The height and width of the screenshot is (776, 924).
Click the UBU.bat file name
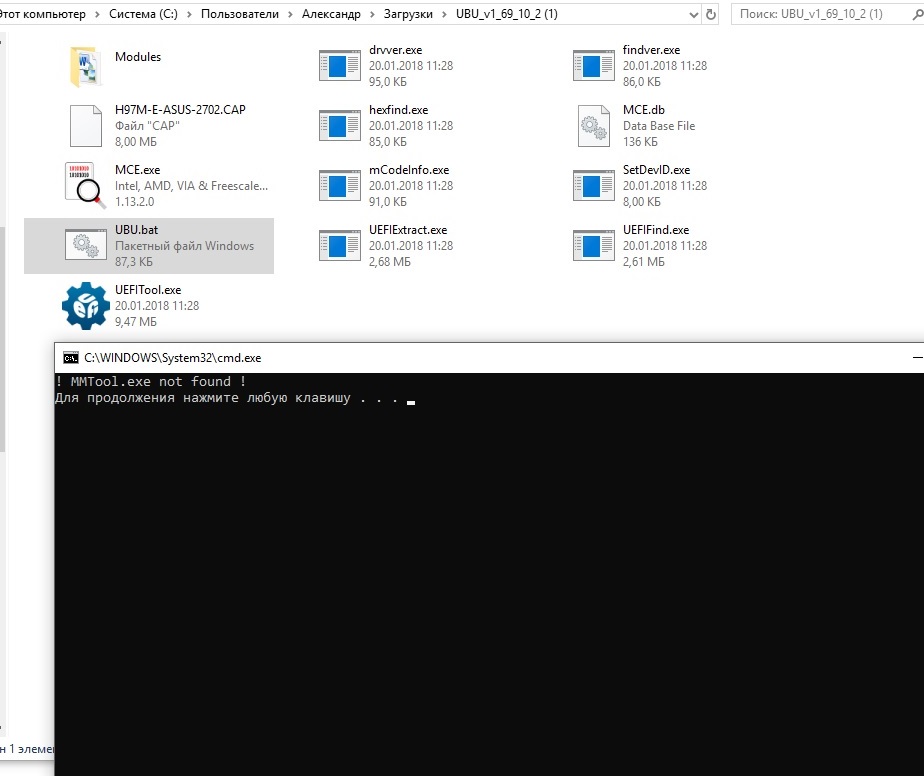pyautogui.click(x=136, y=230)
